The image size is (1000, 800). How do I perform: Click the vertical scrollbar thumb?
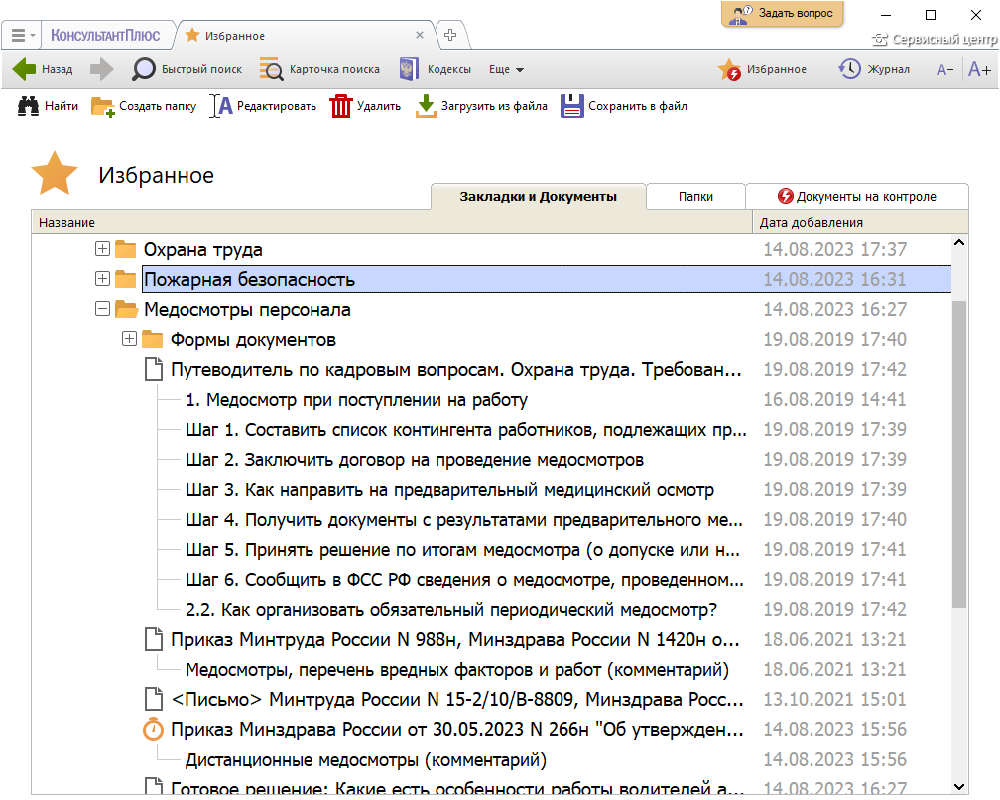(959, 454)
